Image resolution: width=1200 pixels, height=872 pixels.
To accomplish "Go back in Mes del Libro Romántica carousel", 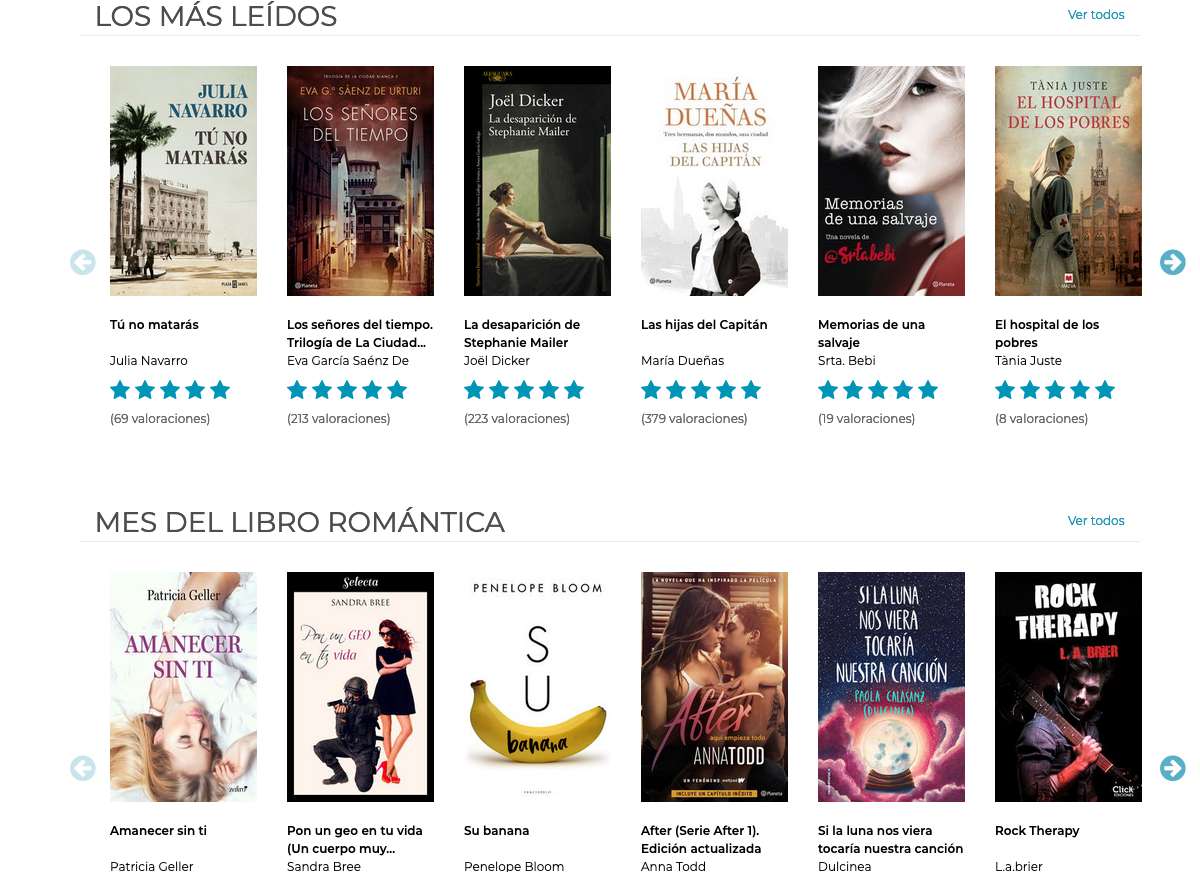I will 83,768.
